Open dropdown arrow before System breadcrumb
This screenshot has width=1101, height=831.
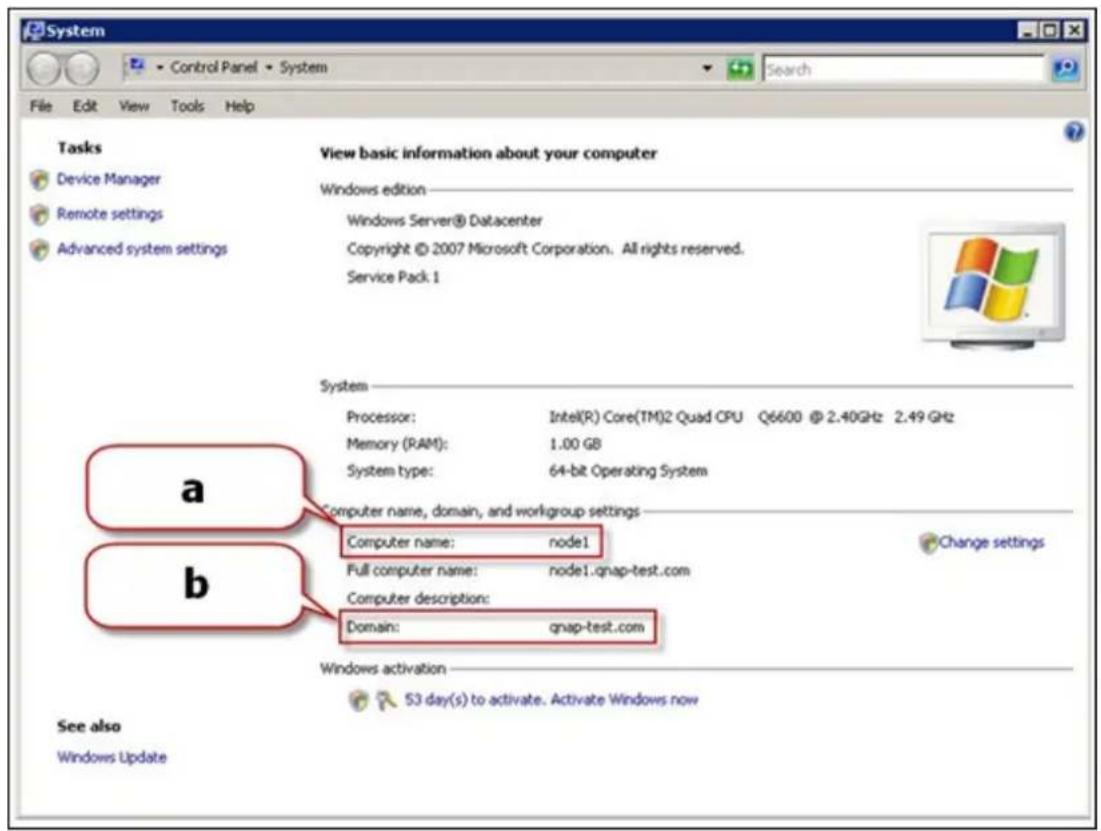click(268, 67)
